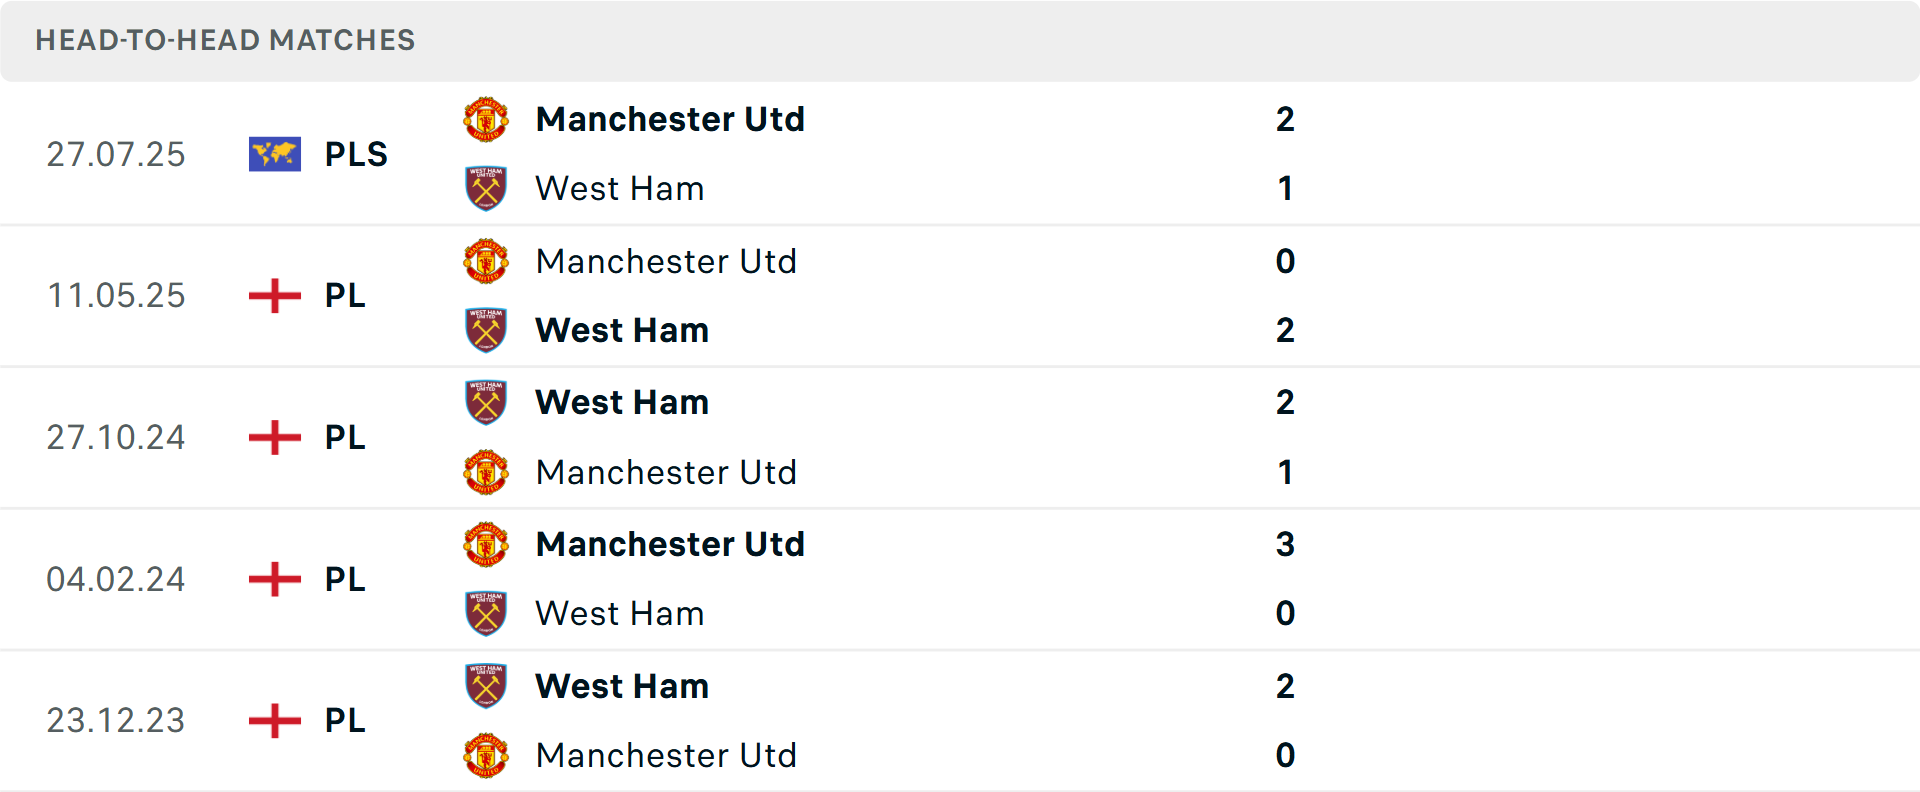This screenshot has width=1920, height=792.
Task: Click the HEAD-TO-HEAD MATCHES header
Action: coord(225,40)
